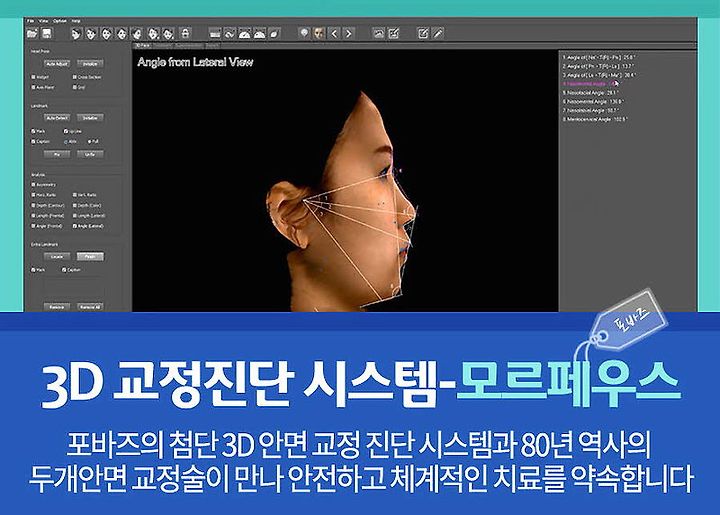Click Initialize in the Landmark section

coord(90,118)
